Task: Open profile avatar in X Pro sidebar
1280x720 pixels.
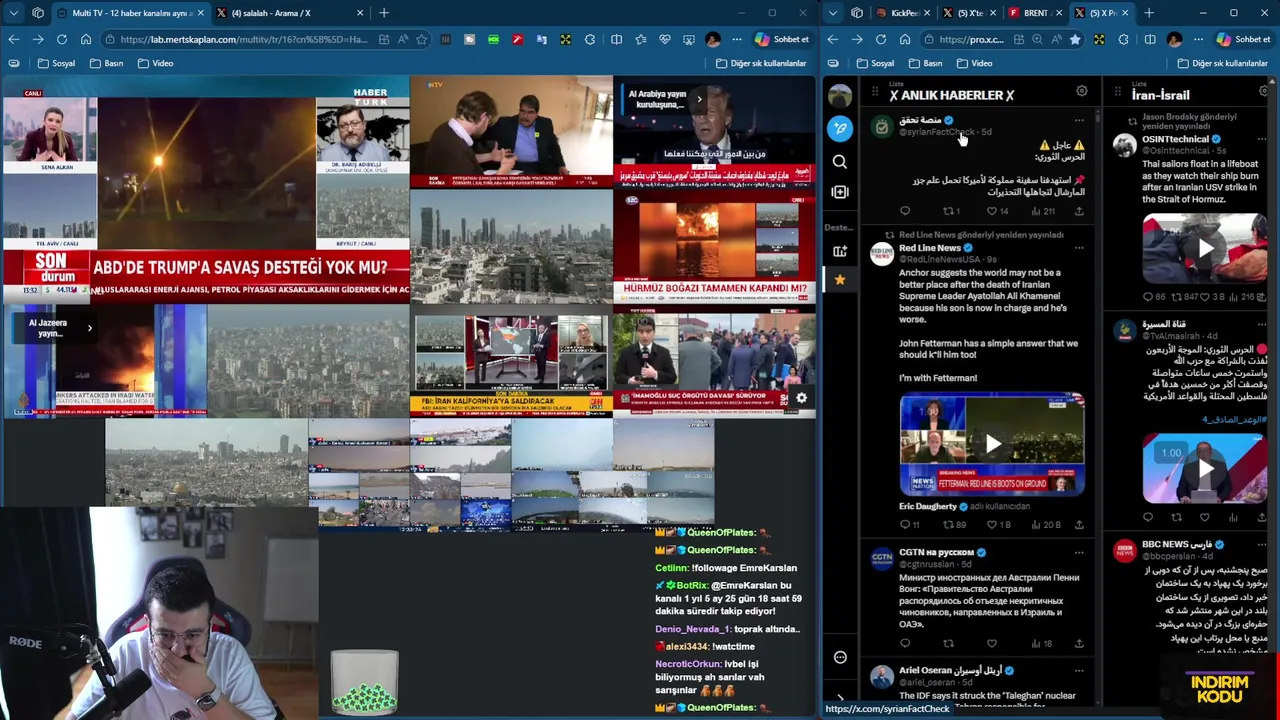Action: pos(840,95)
